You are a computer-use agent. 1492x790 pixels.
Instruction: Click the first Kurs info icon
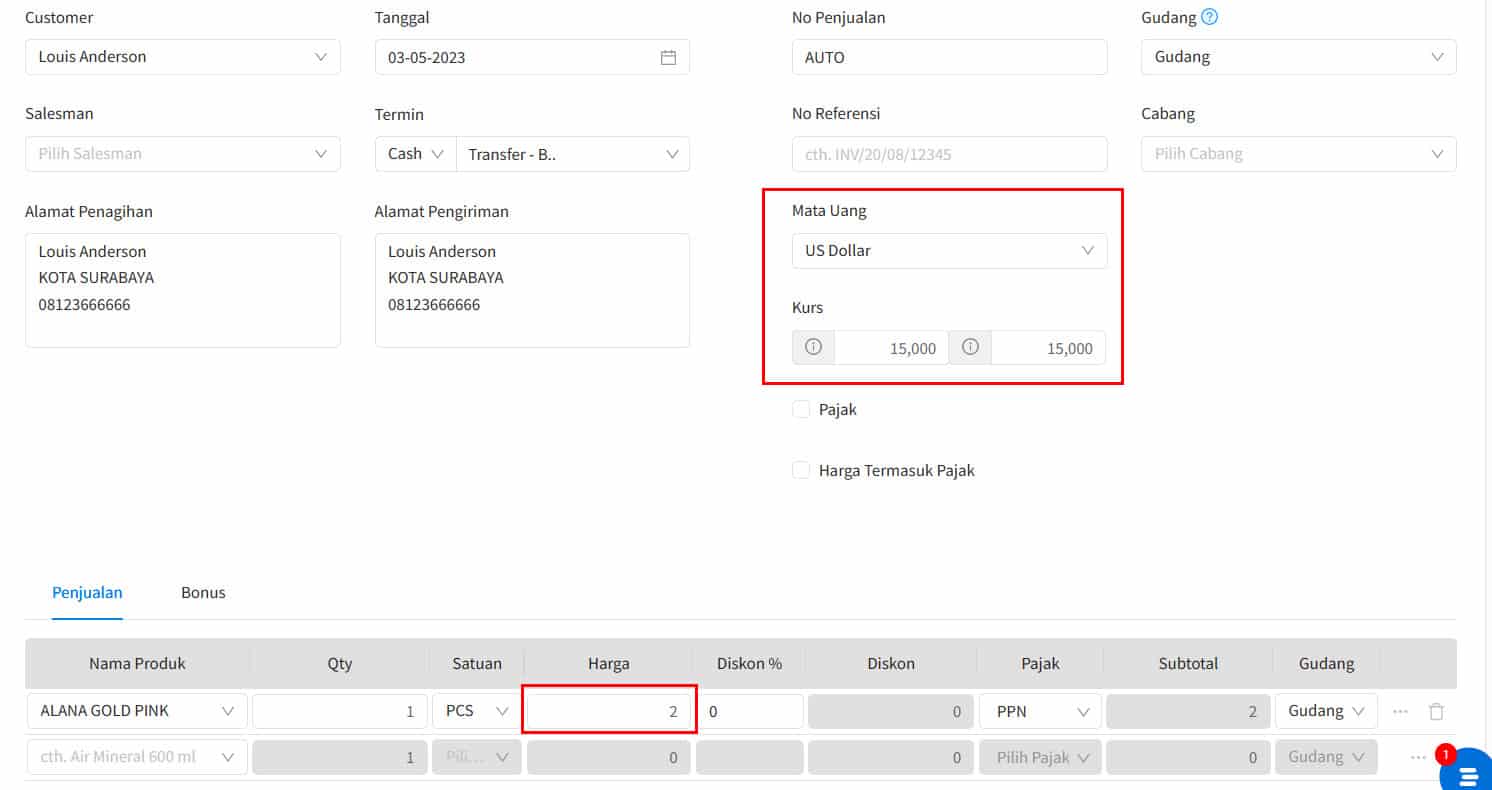pyautogui.click(x=813, y=348)
